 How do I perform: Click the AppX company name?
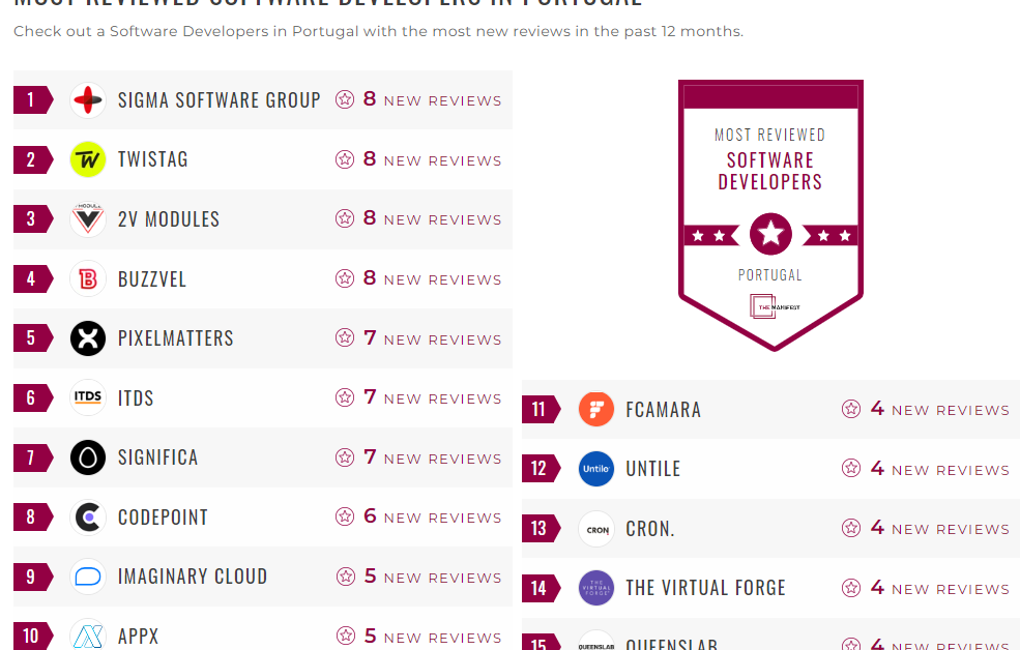[x=138, y=636]
